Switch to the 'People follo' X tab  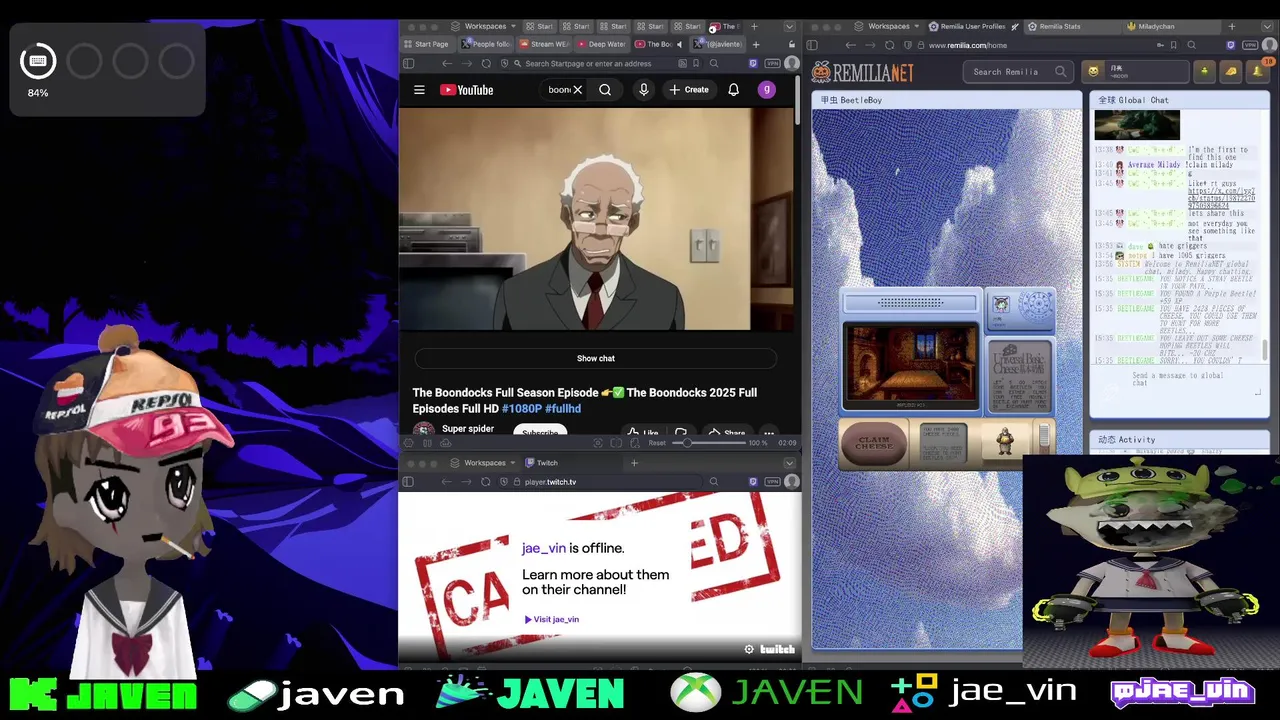click(486, 44)
